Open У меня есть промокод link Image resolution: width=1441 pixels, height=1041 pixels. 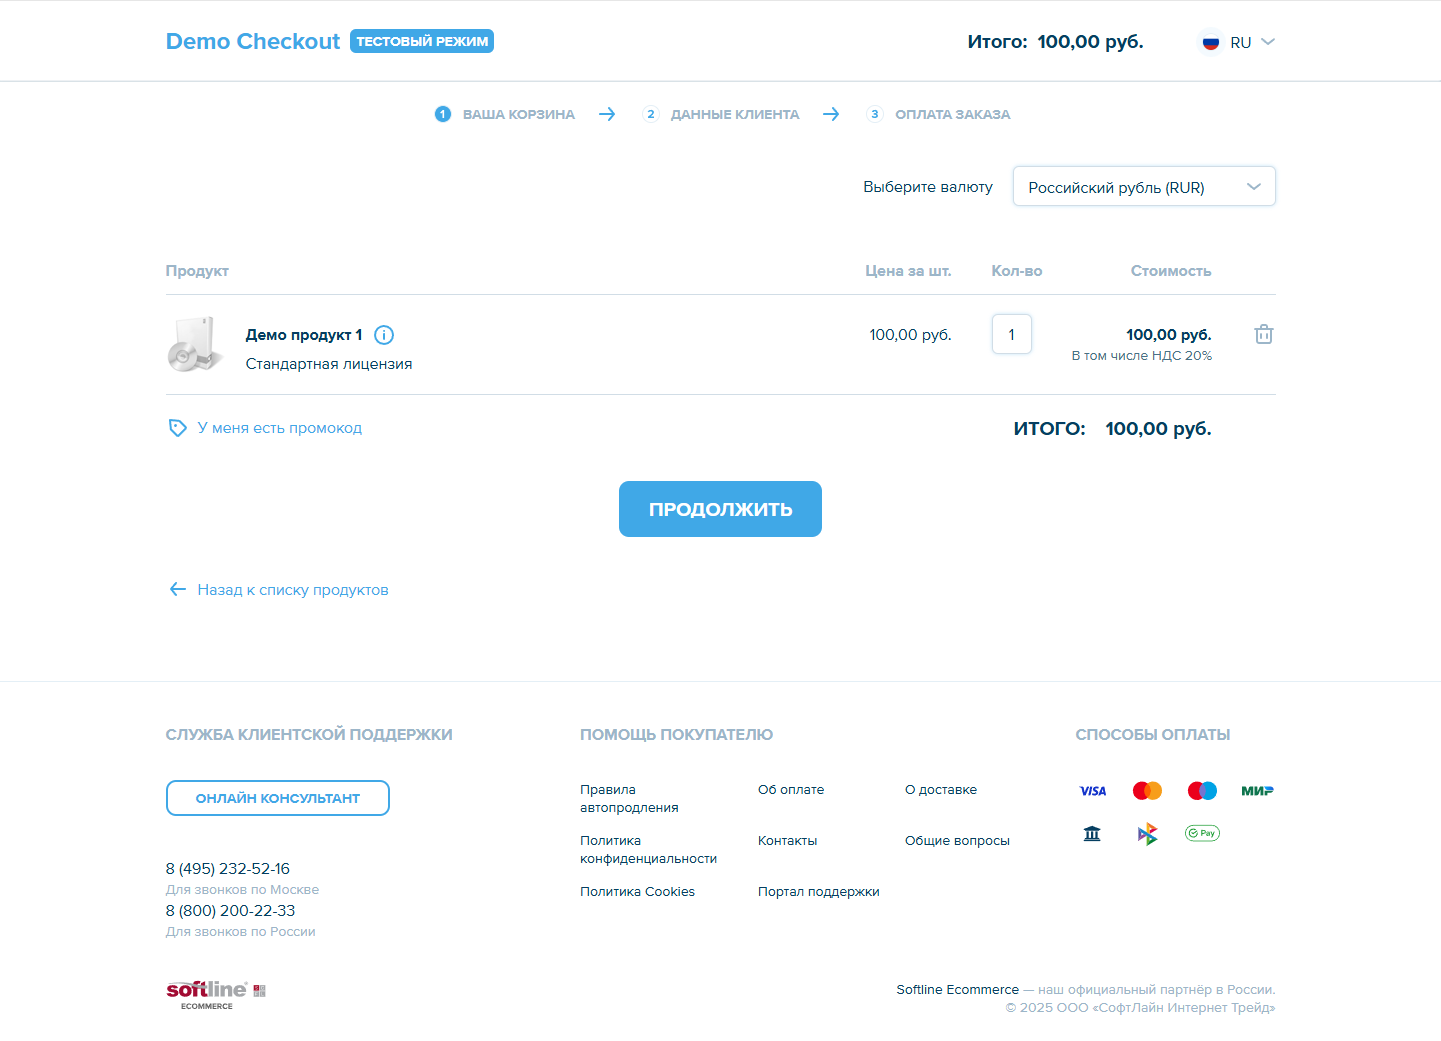coord(279,428)
